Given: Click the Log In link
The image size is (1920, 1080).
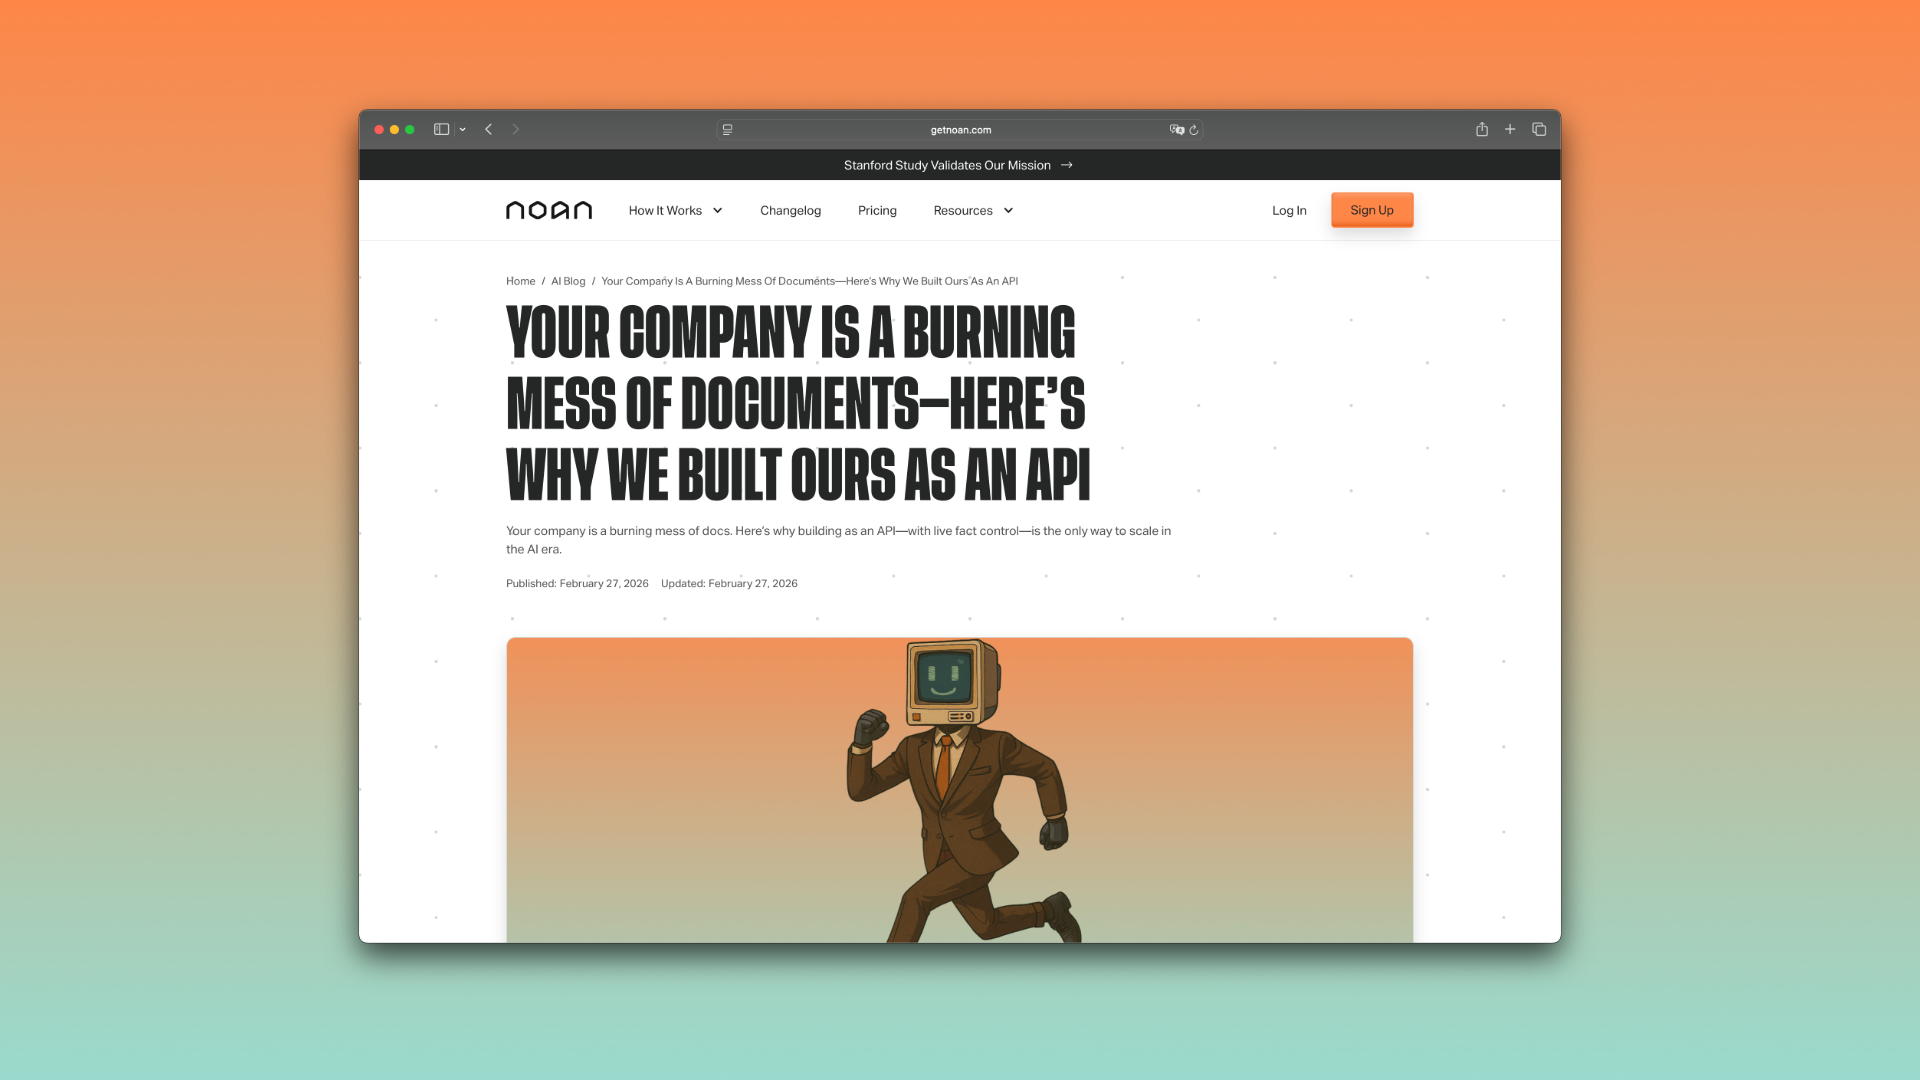Looking at the screenshot, I should click(1289, 210).
